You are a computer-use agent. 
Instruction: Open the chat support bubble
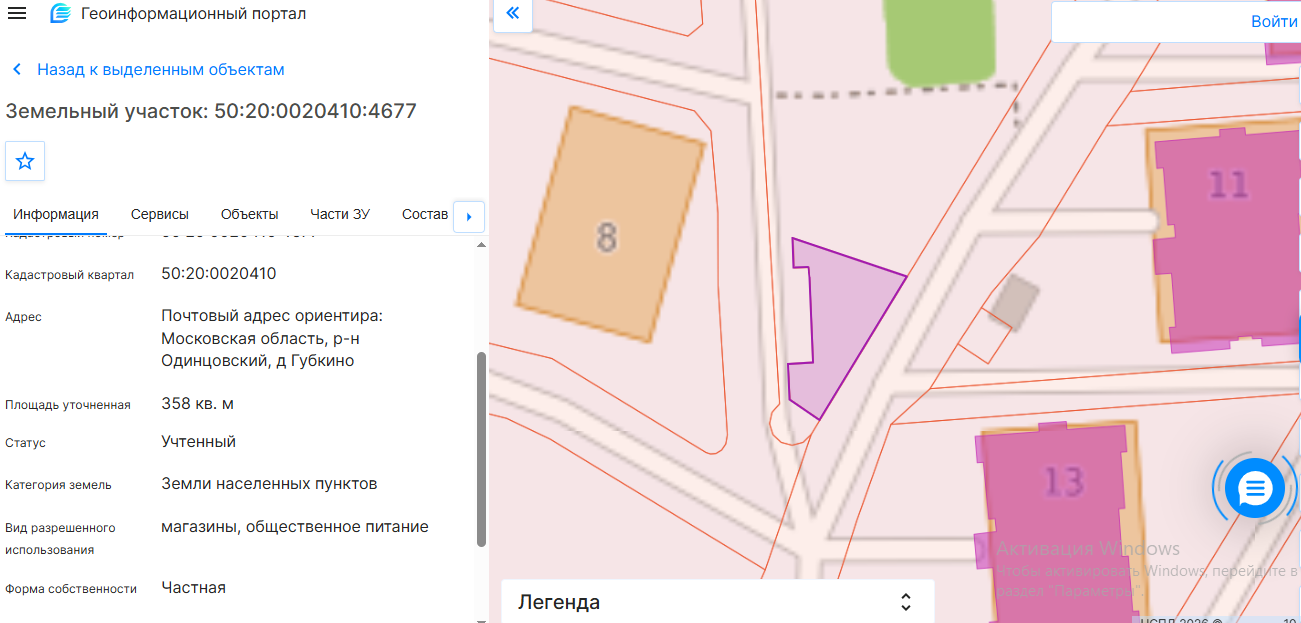1254,489
